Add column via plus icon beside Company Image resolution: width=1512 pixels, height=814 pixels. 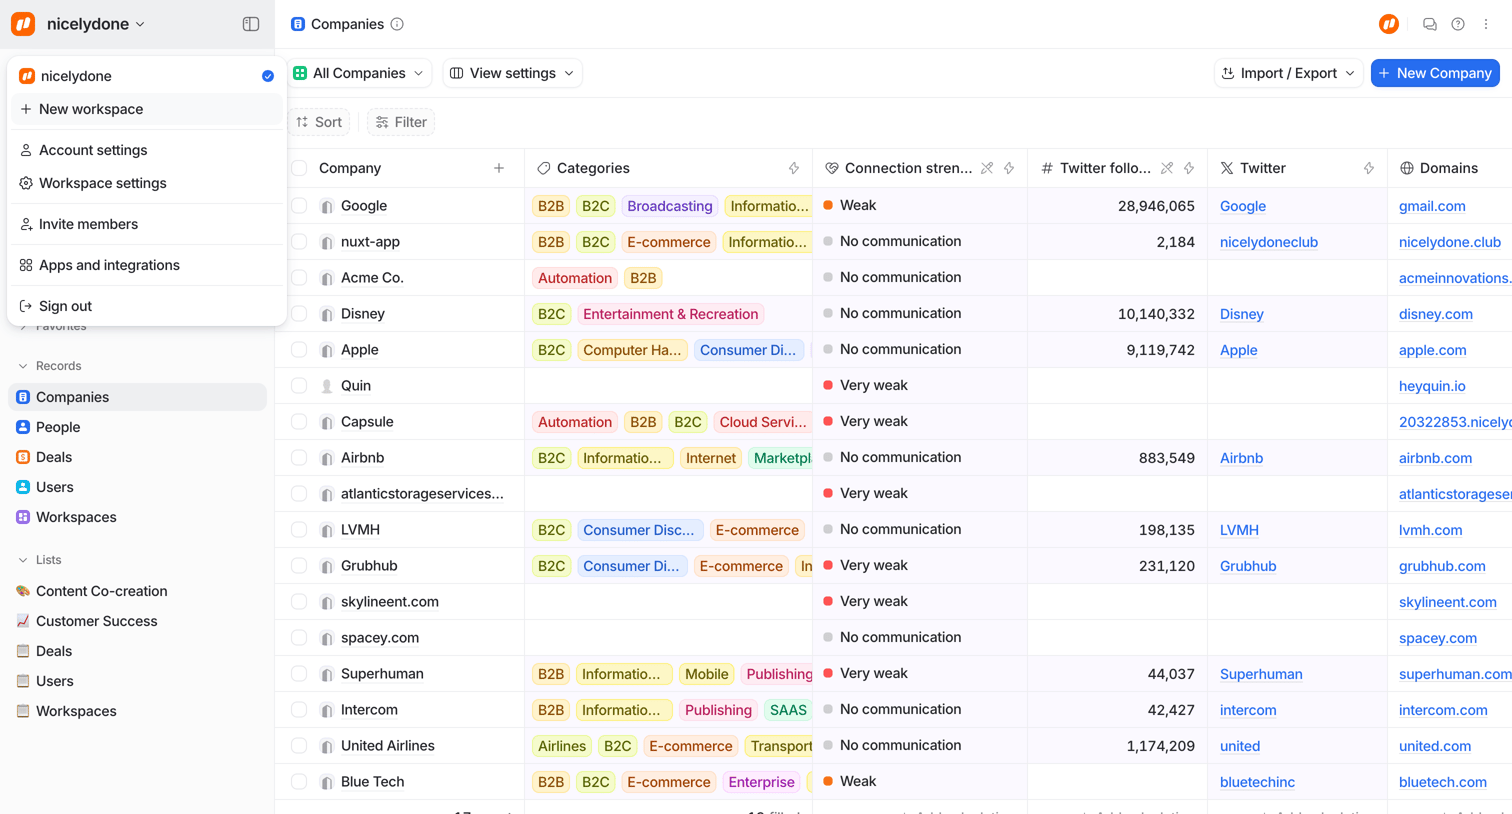499,168
